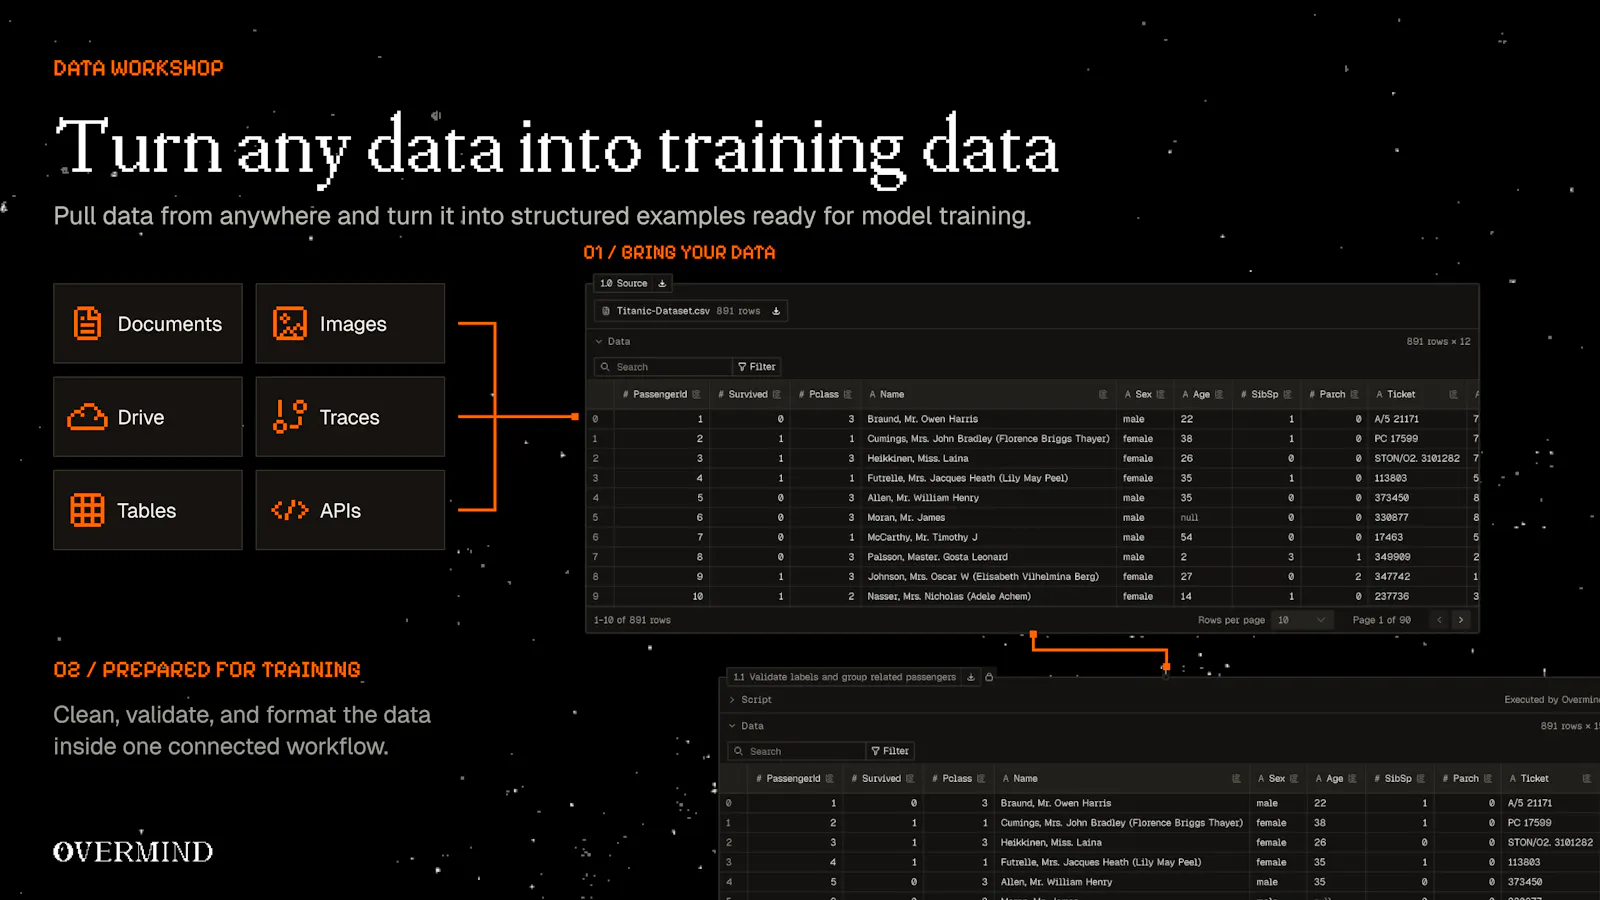1600x900 pixels.
Task: Go to the previous page with left chevron
Action: (x=1440, y=620)
